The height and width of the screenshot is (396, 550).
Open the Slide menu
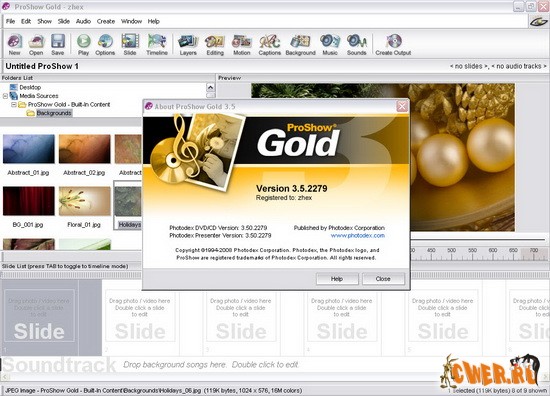pos(63,21)
